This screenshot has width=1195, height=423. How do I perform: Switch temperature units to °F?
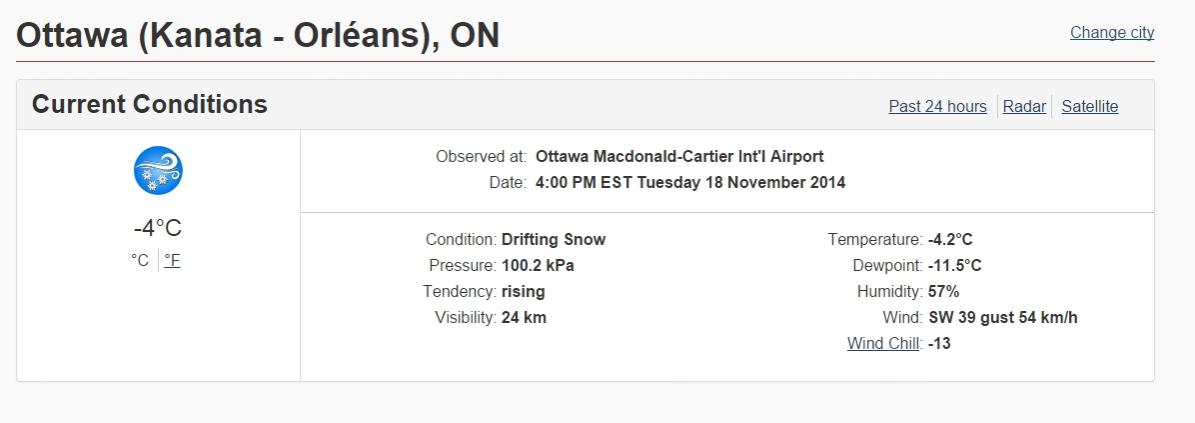[172, 260]
